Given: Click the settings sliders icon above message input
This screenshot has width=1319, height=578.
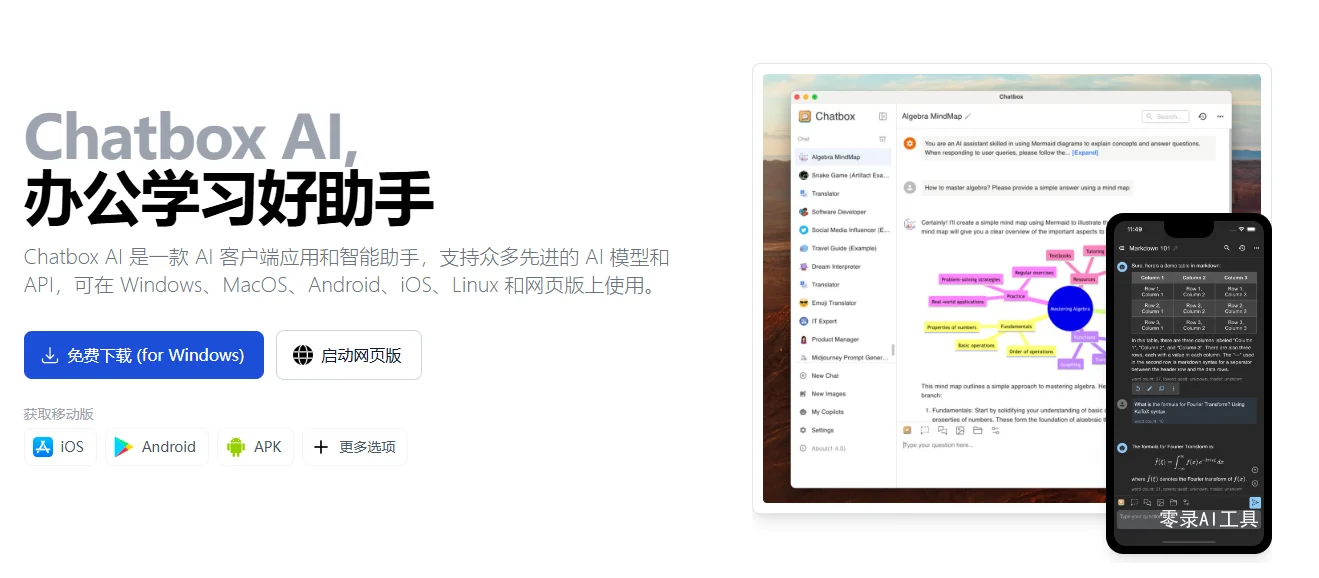Looking at the screenshot, I should (996, 430).
